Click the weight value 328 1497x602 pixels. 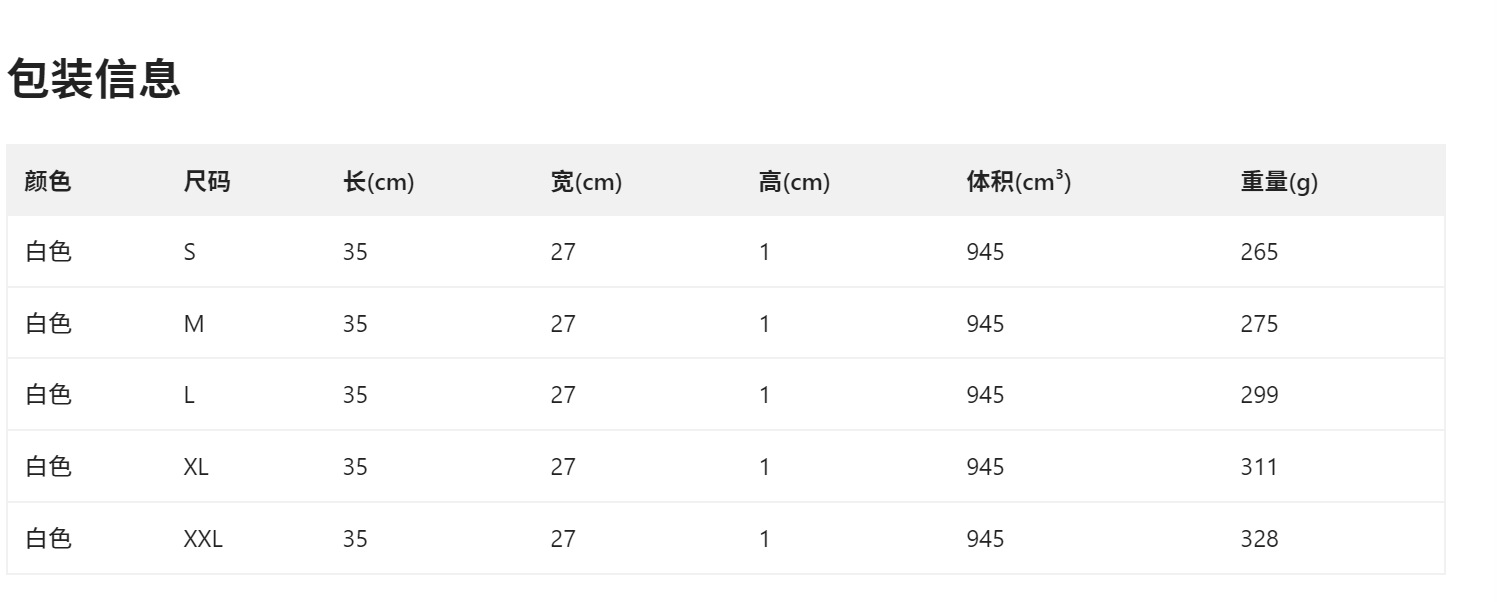tap(1259, 539)
